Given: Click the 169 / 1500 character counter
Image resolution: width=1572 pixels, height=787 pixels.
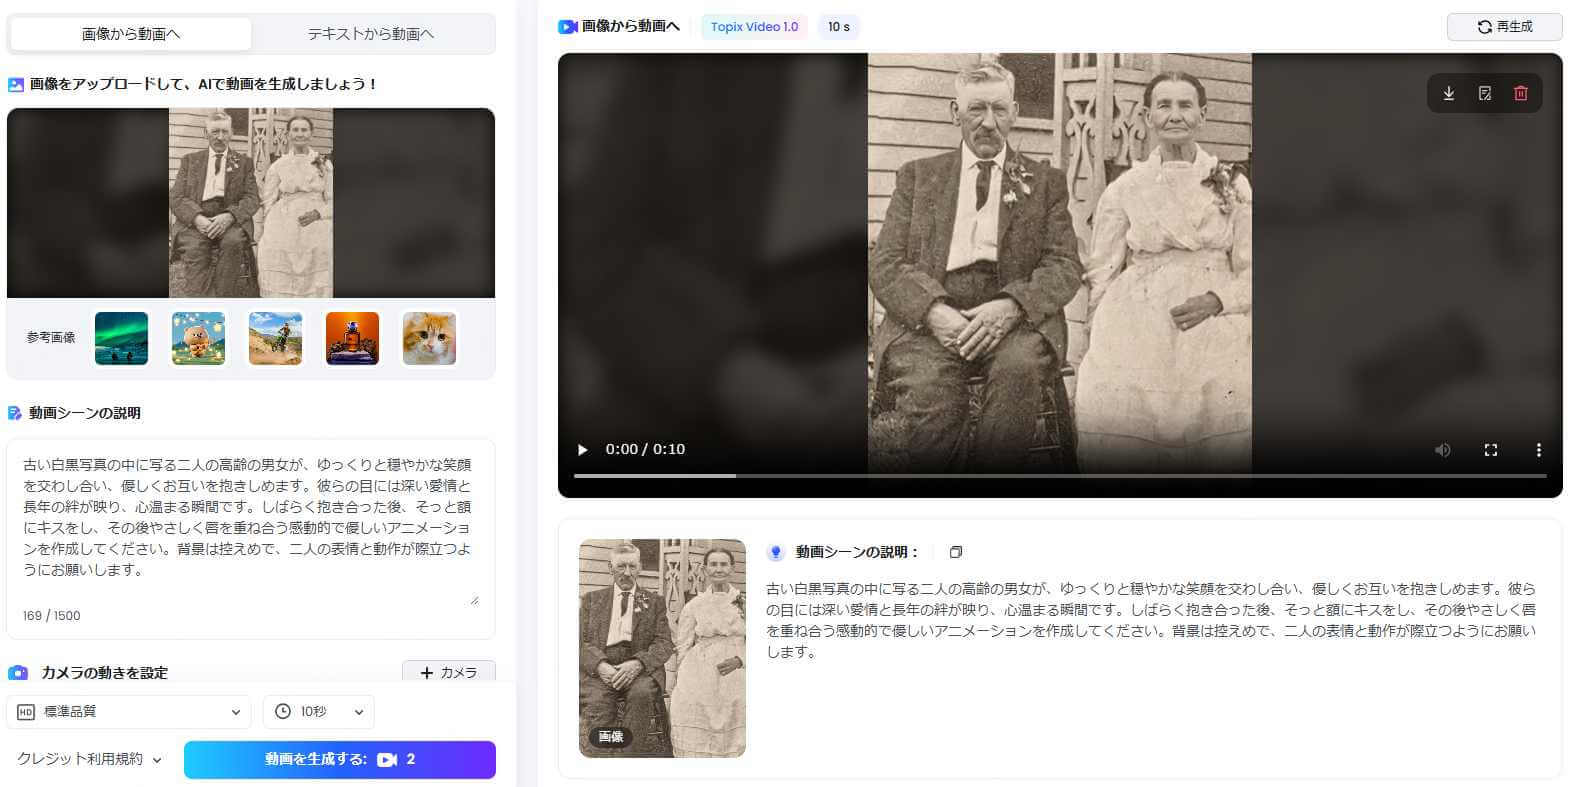Looking at the screenshot, I should click(x=51, y=616).
